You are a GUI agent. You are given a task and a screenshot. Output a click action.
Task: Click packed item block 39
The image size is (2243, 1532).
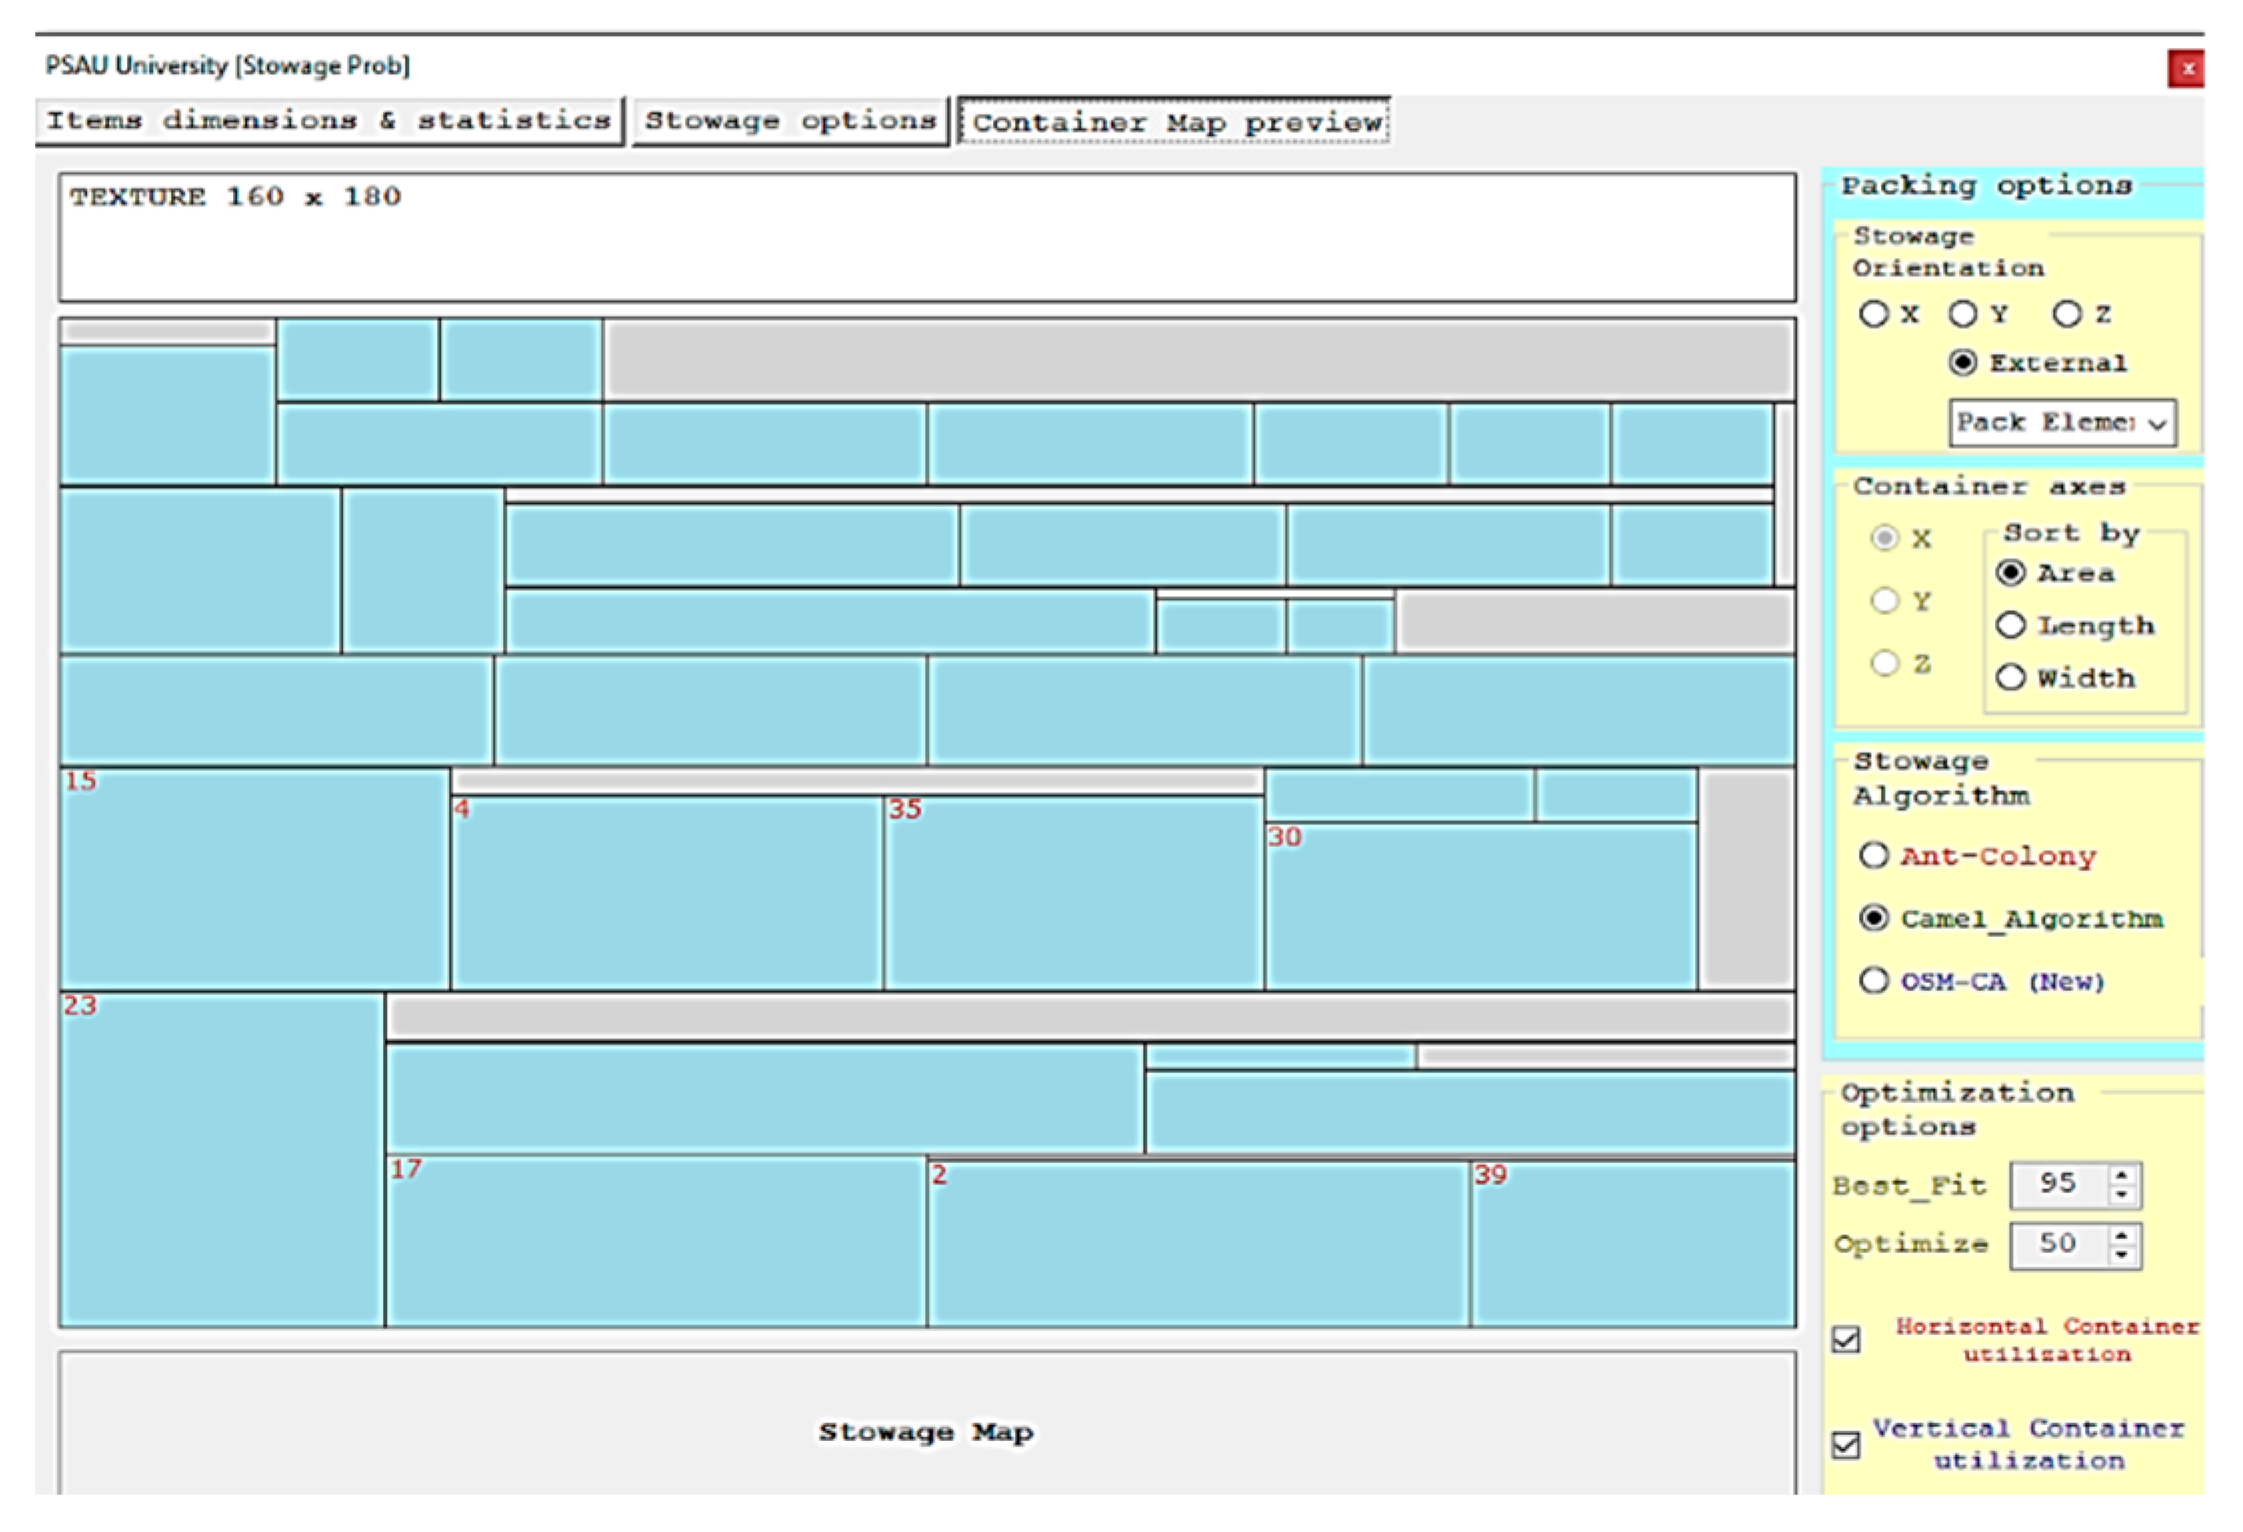coord(1632,1245)
